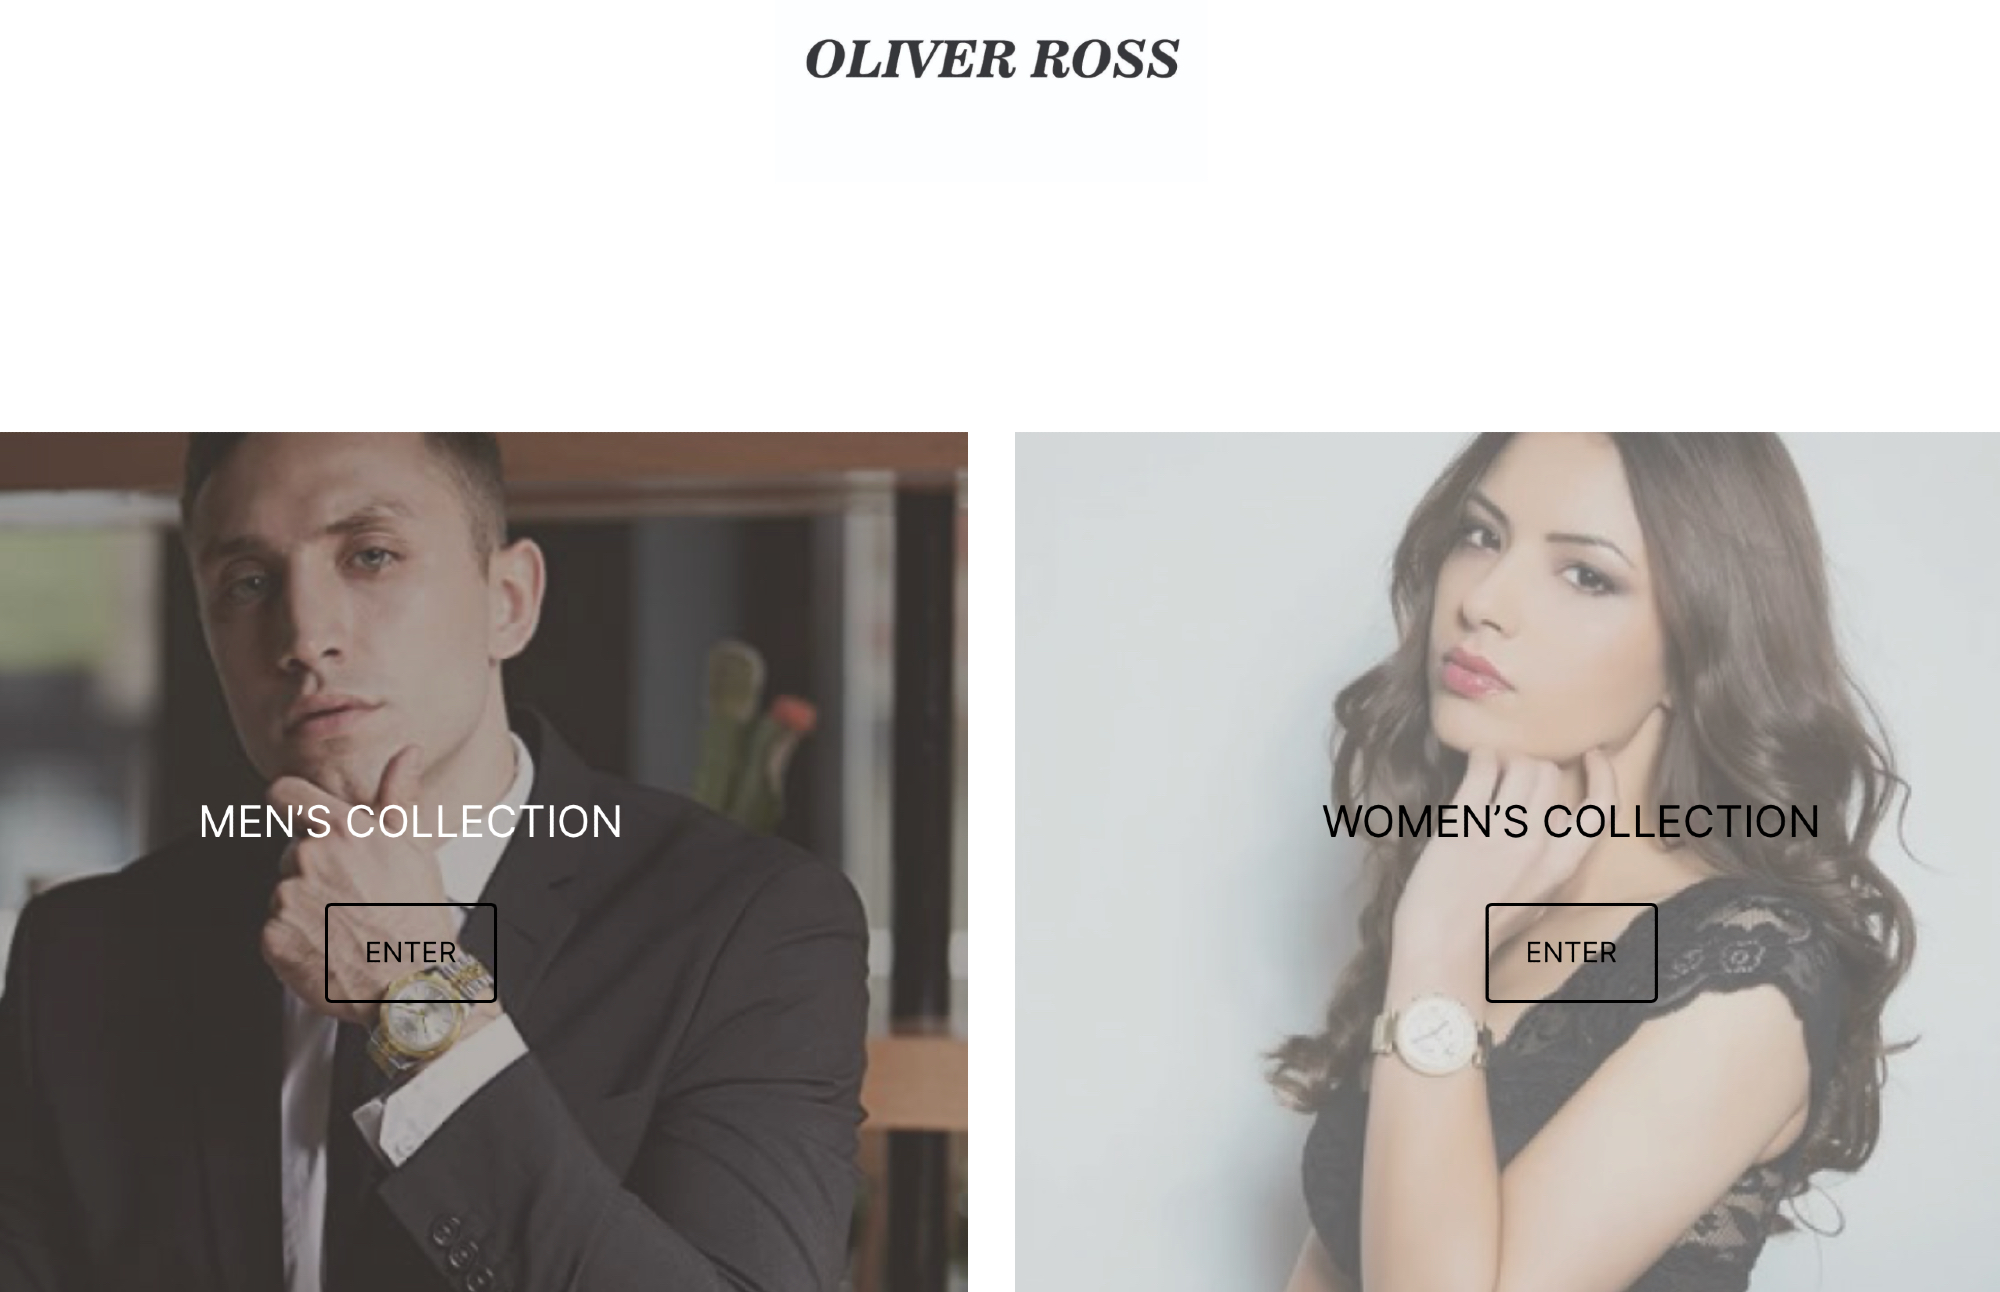Open the men's collection via ENTER button
Viewport: 2000px width, 1292px height.
coord(411,952)
